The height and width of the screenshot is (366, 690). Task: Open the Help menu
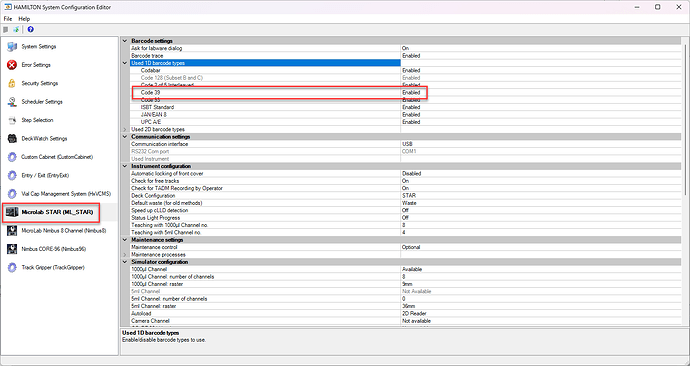coord(24,19)
